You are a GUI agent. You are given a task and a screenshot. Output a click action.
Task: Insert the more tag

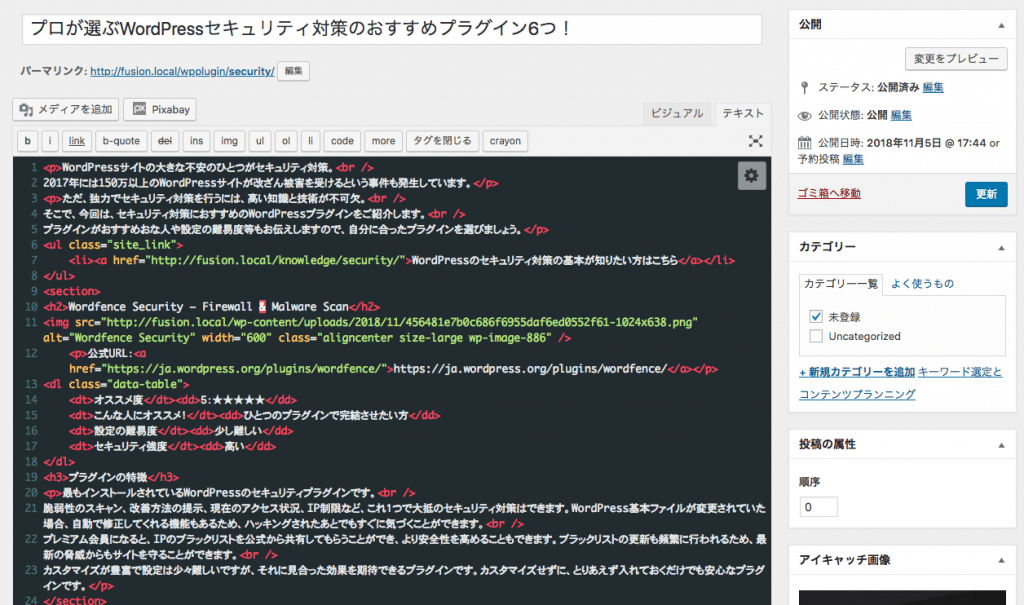point(383,141)
